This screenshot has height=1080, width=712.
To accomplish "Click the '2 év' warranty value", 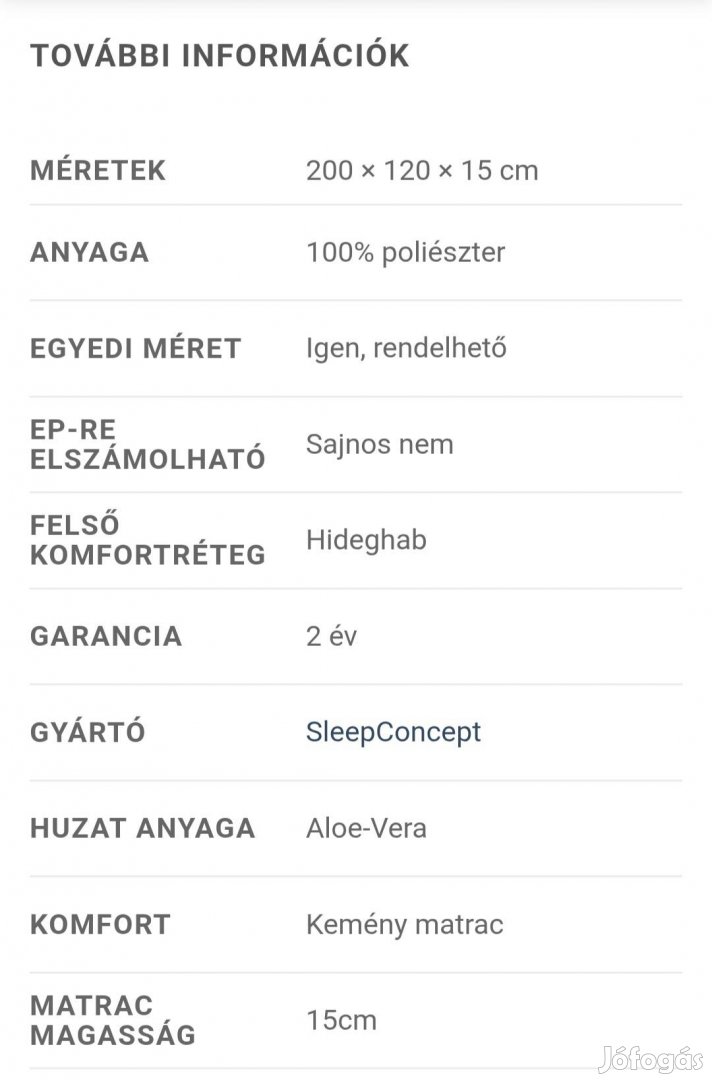I will point(331,636).
